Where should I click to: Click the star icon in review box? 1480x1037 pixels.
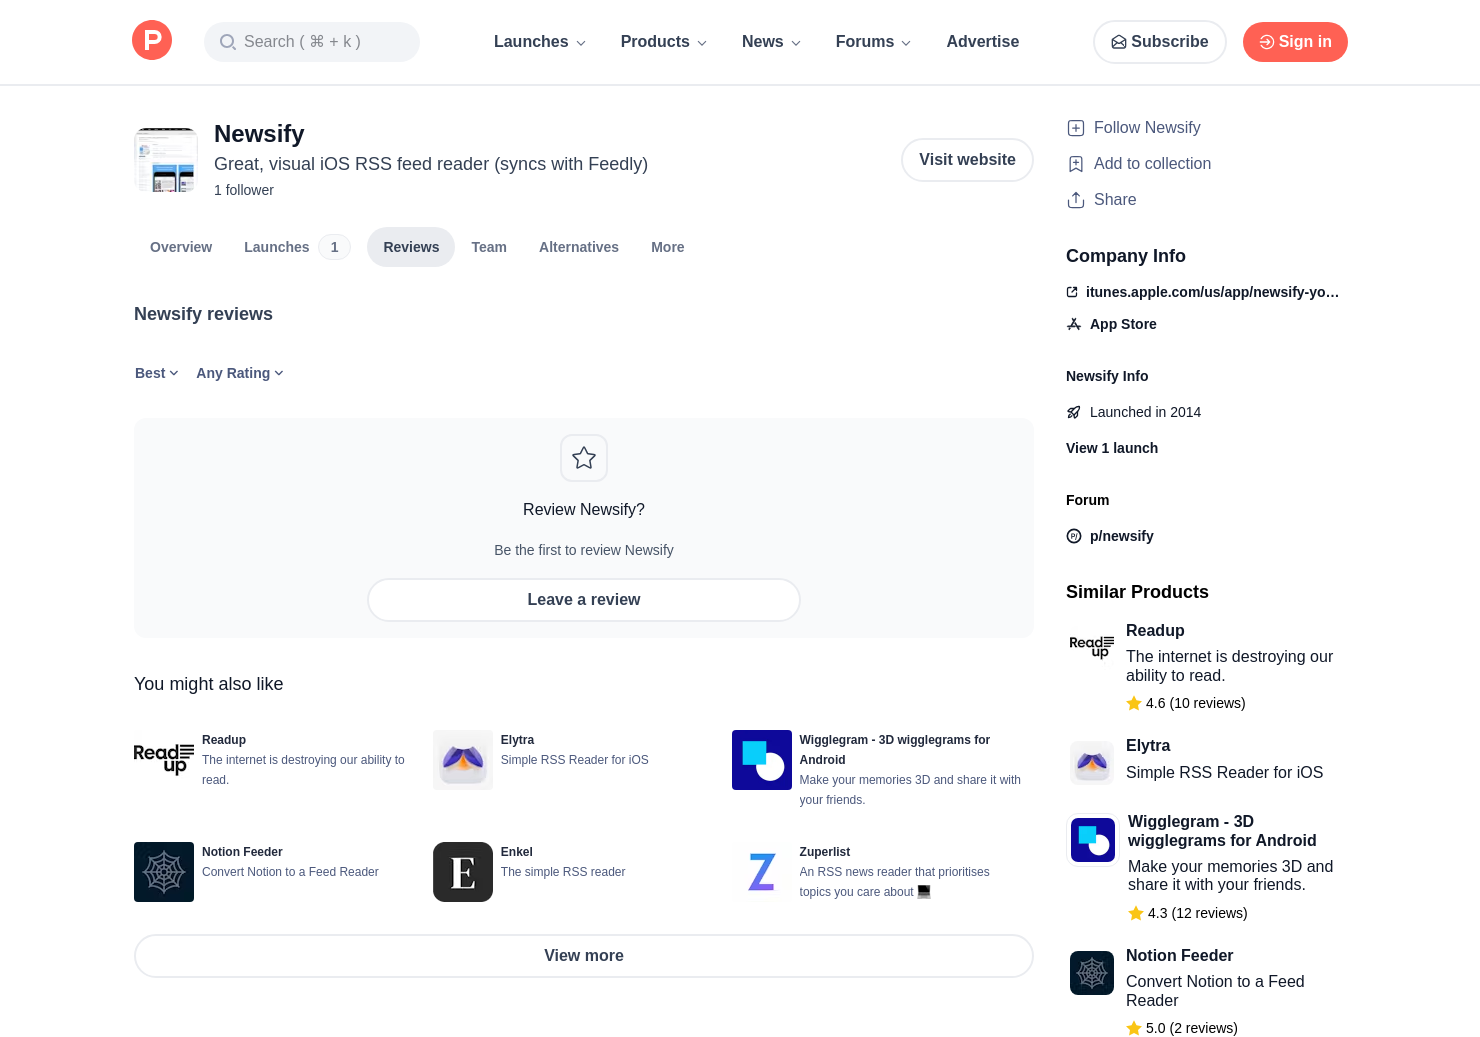point(584,458)
